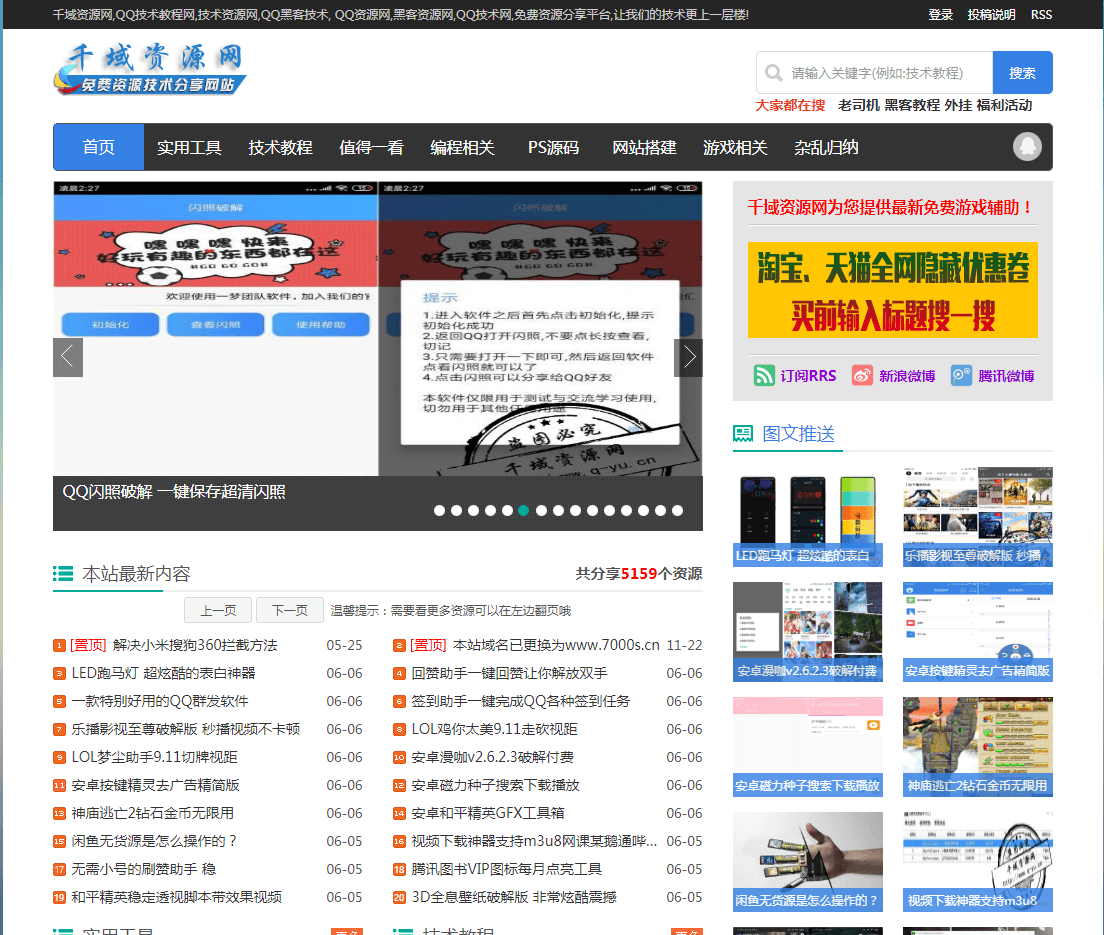This screenshot has height=935, width=1104.
Task: Open the 视频下载神器支持m3u8 thumbnail
Action: click(978, 862)
